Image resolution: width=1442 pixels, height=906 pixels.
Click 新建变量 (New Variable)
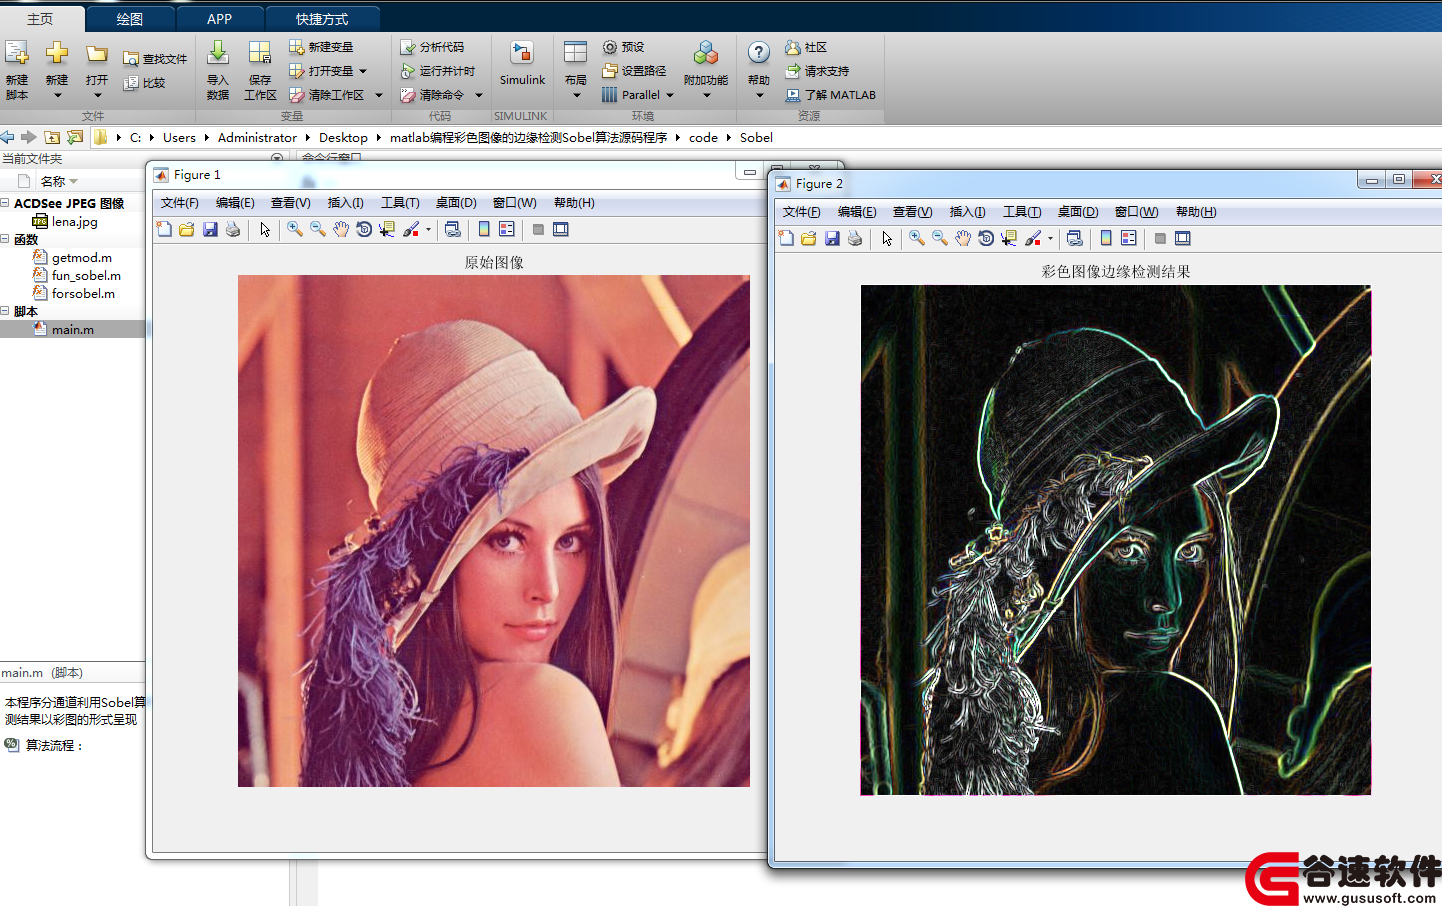tap(321, 47)
